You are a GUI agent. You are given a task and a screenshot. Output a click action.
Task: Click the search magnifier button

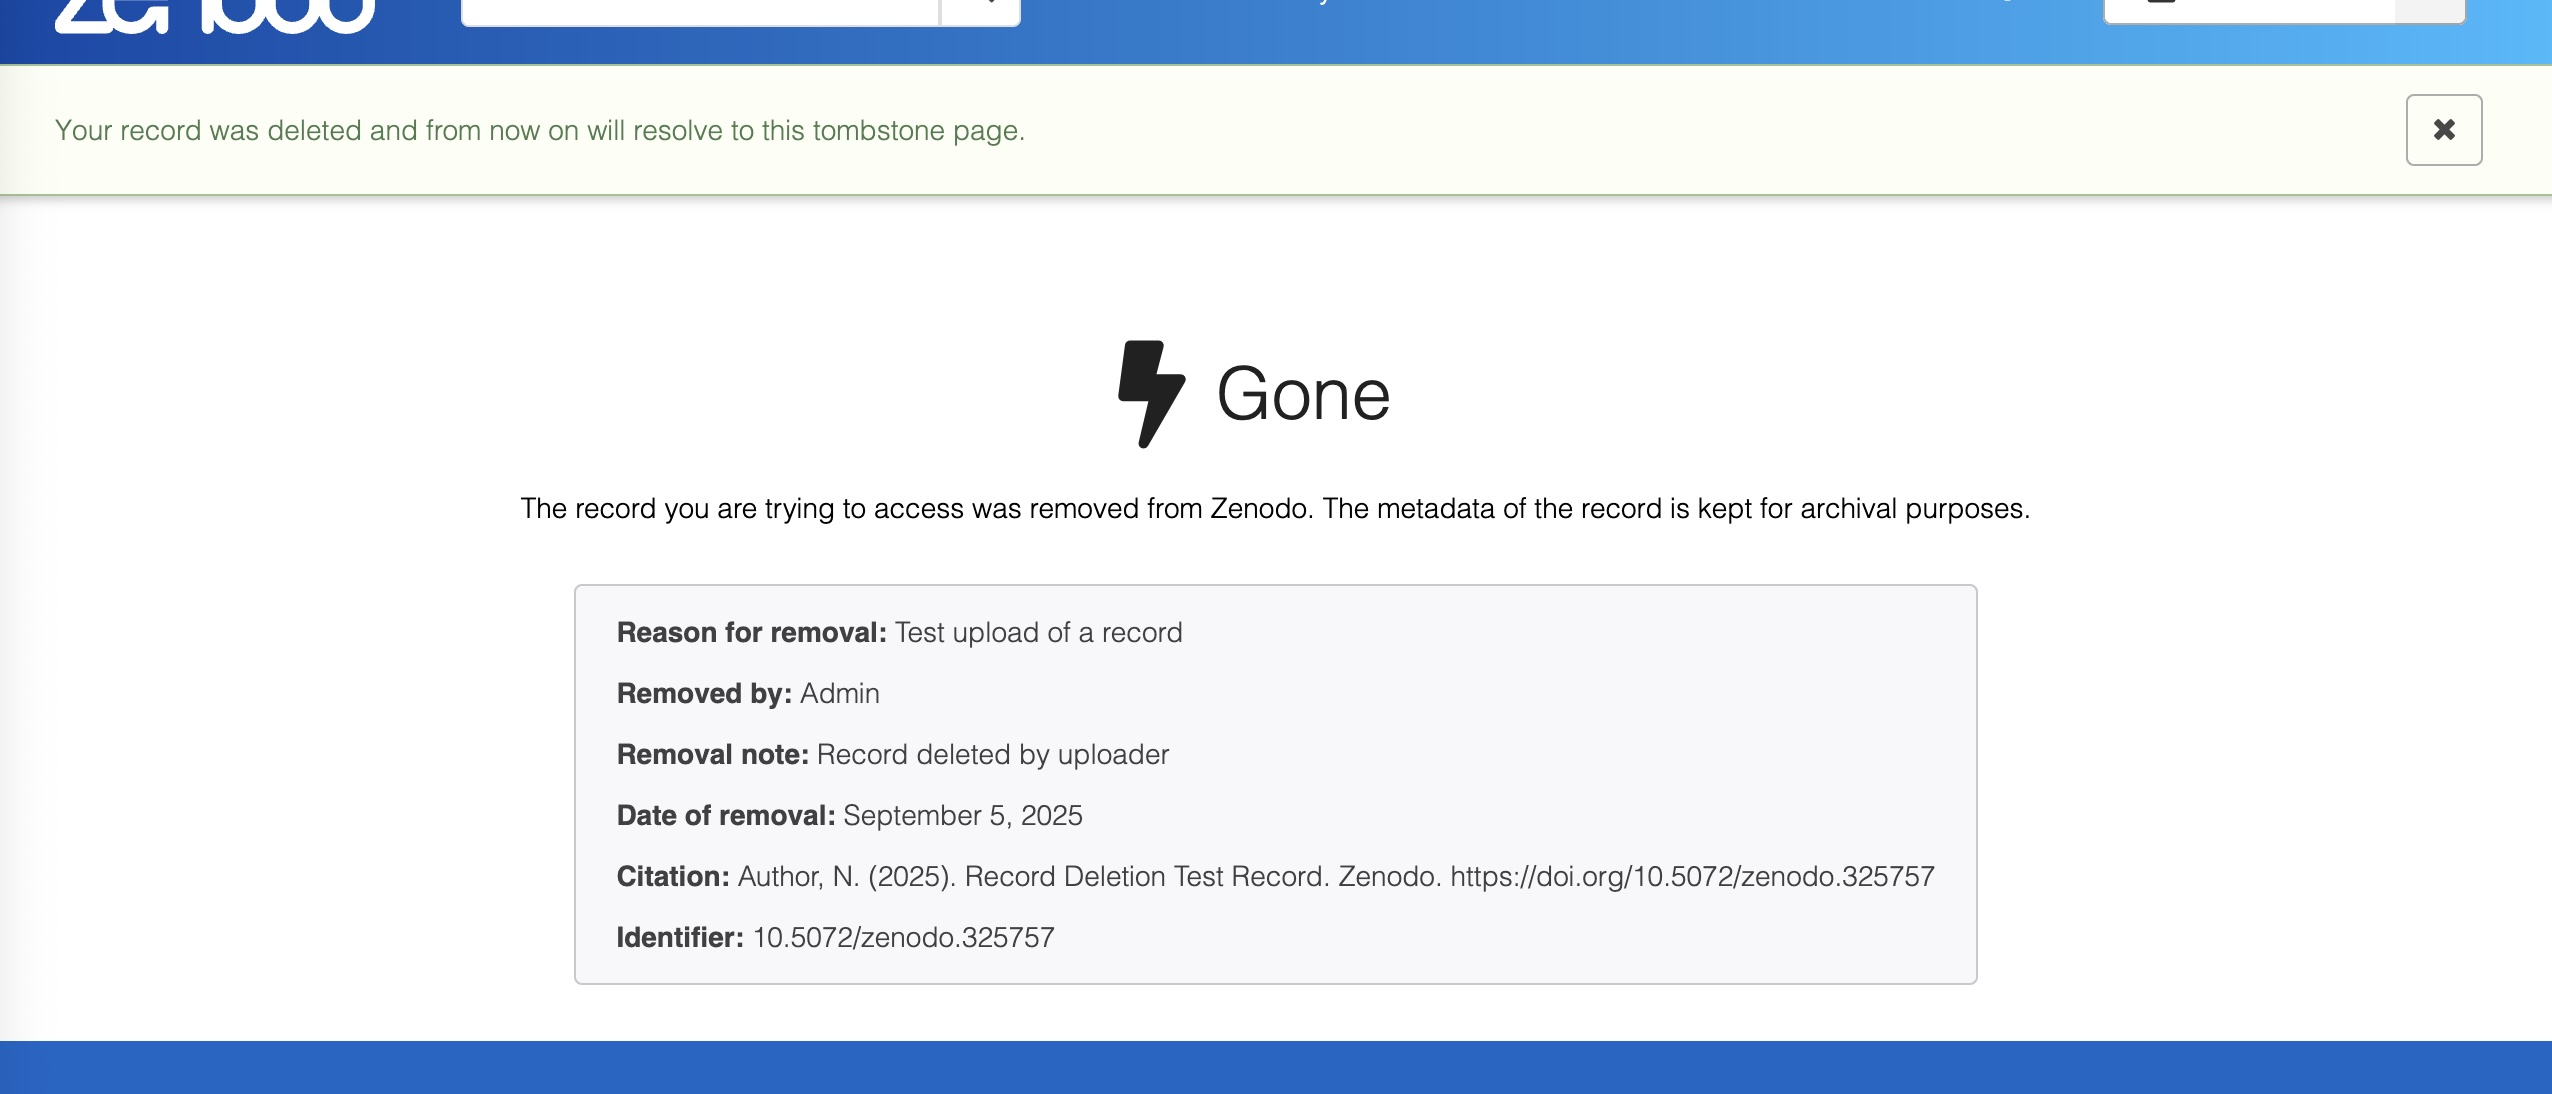[x=981, y=10]
